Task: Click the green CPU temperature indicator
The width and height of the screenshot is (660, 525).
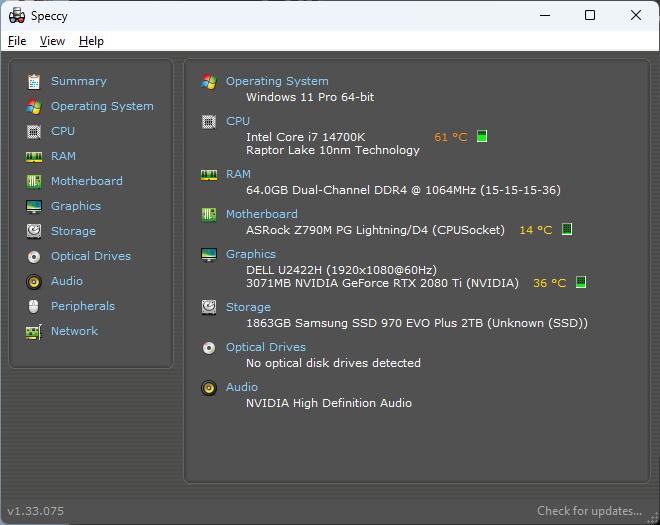Action: tap(482, 137)
